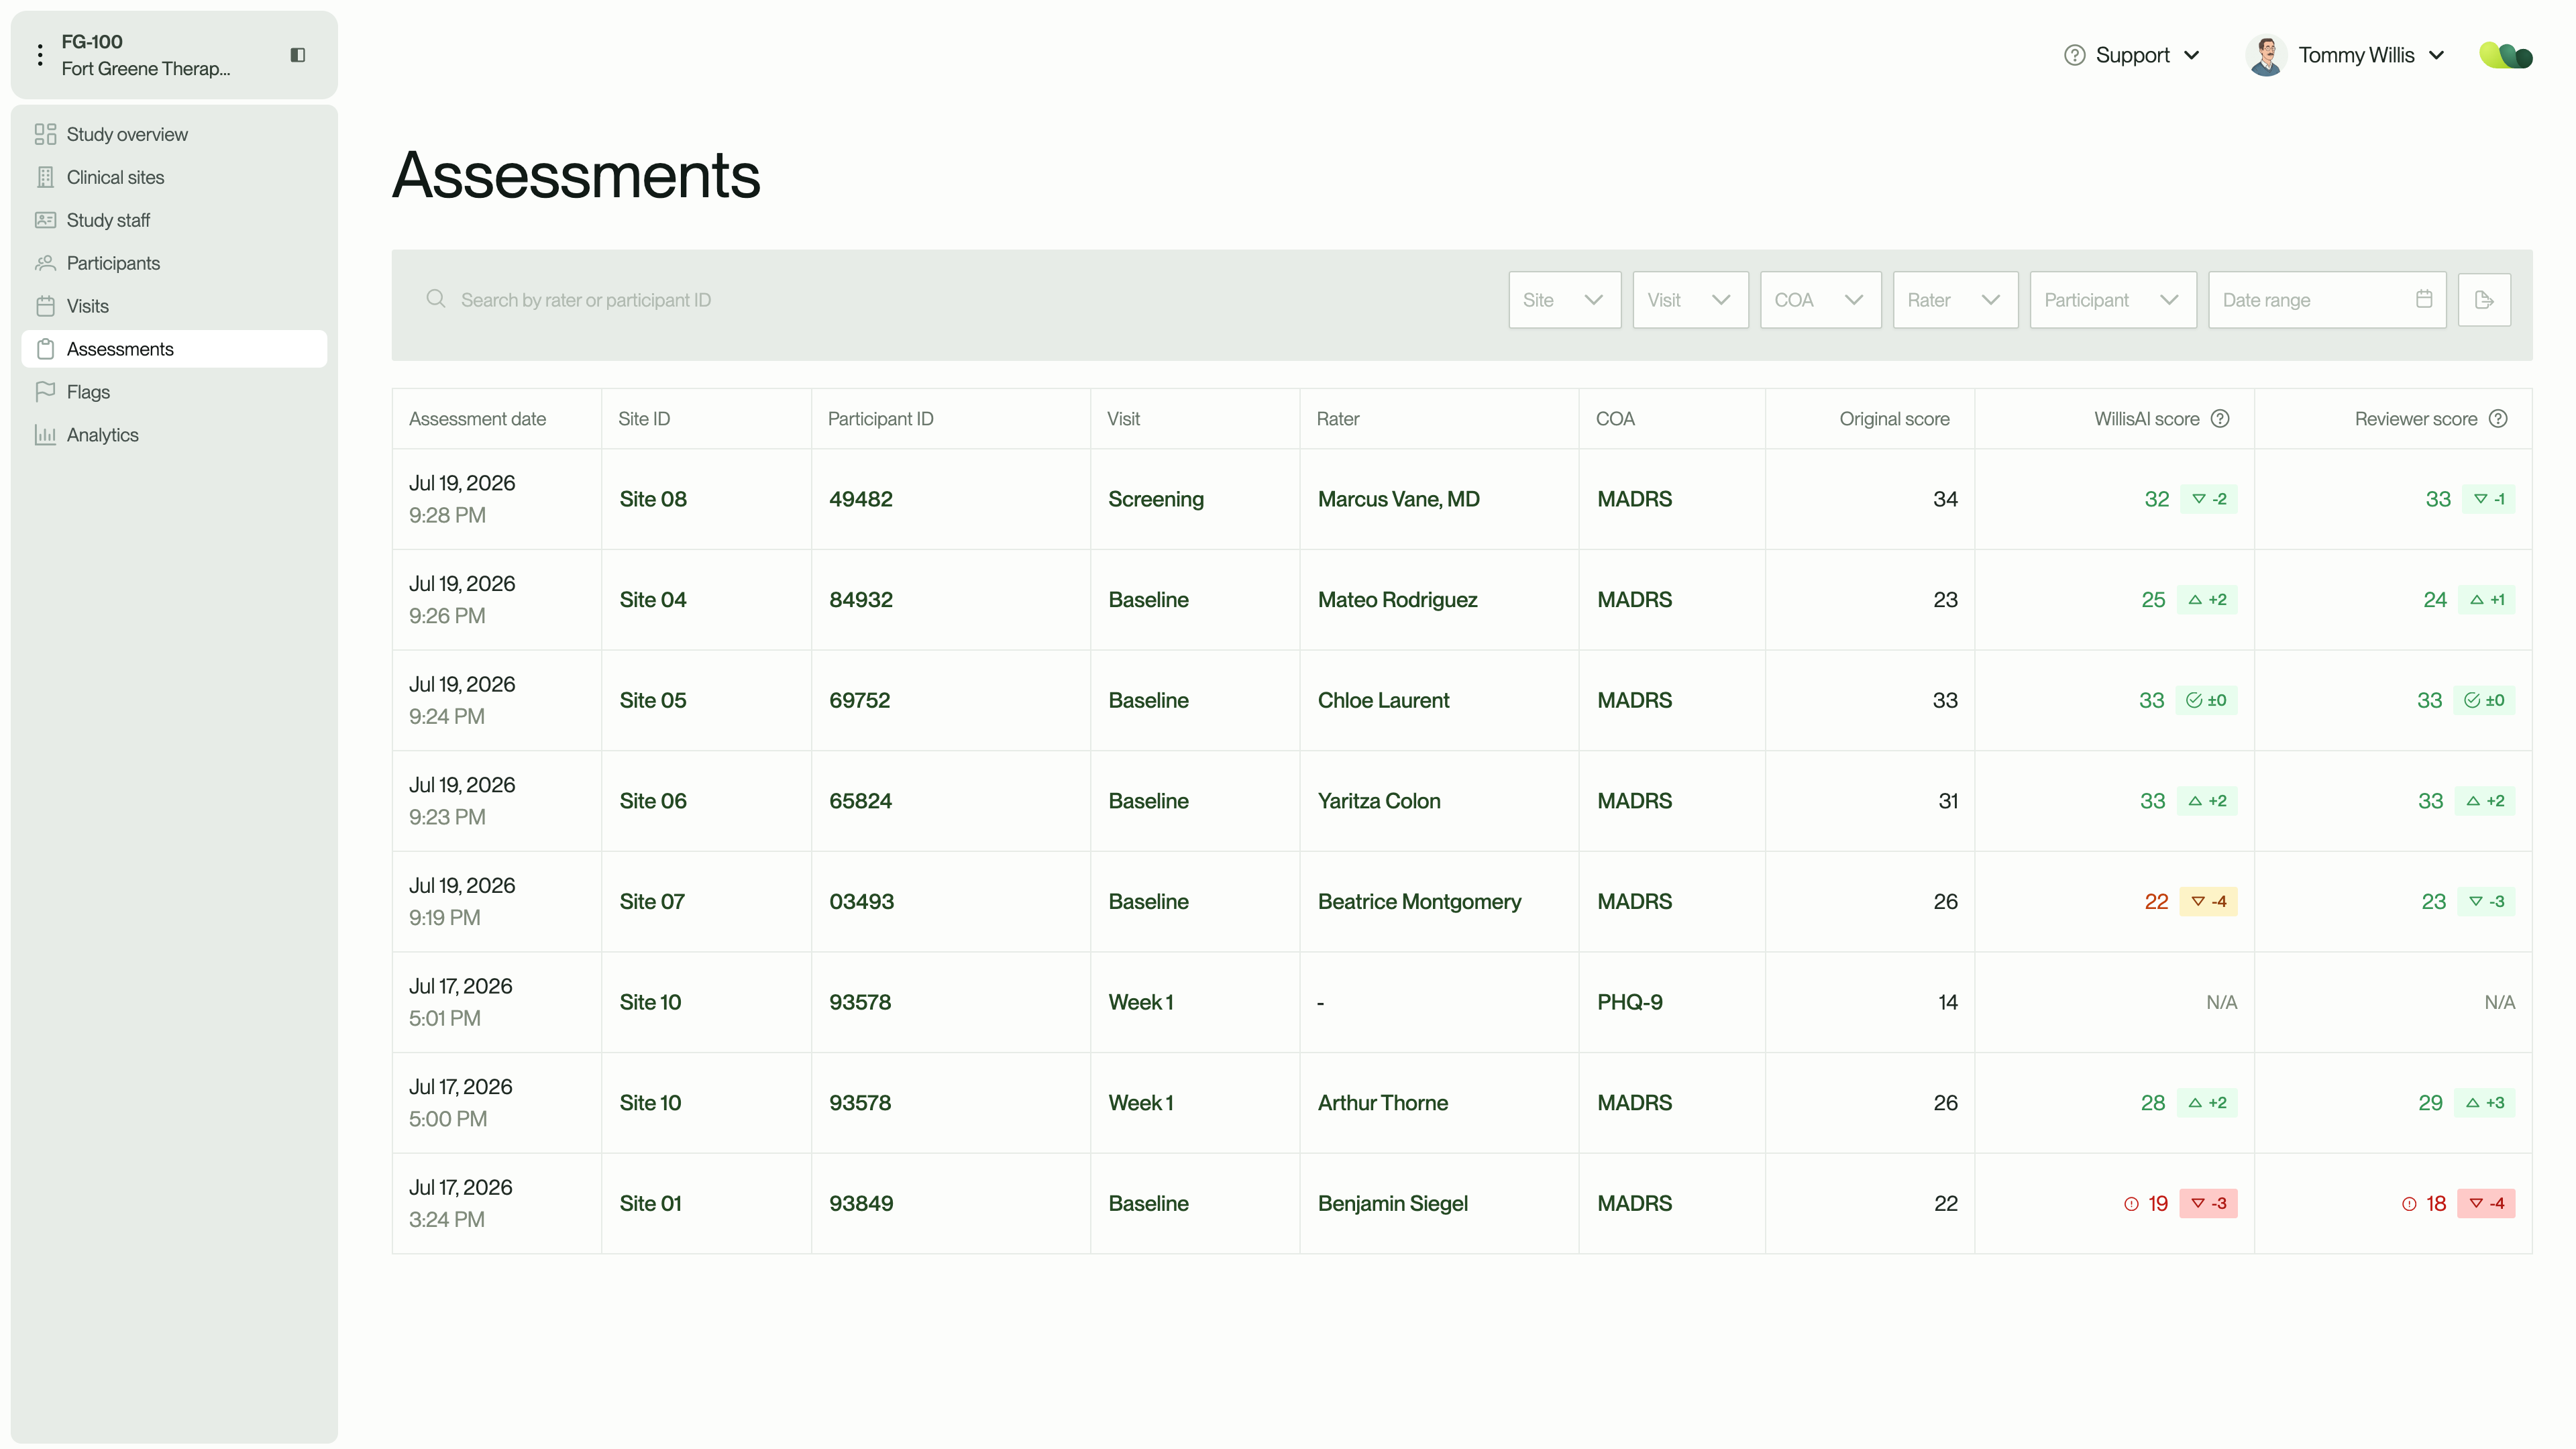This screenshot has height=1449, width=2576.
Task: Click the Analytics bar chart icon
Action: click(45, 435)
